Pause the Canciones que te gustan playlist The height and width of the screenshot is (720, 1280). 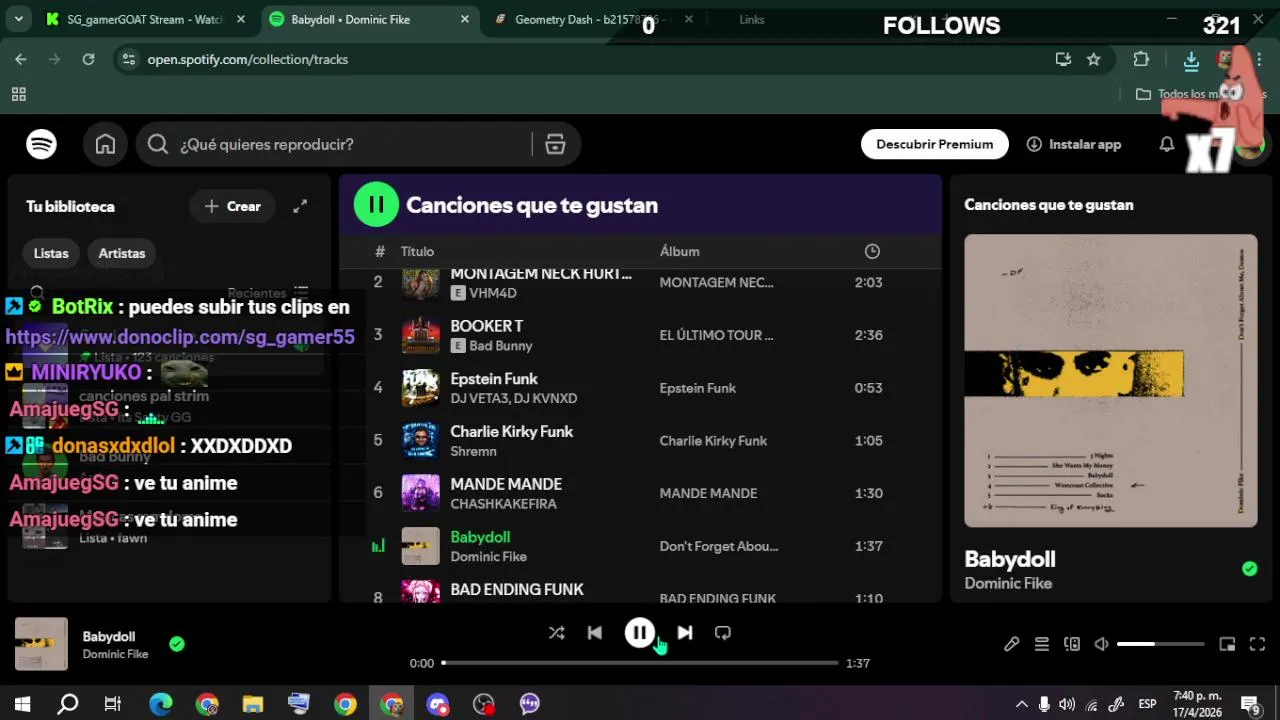(376, 205)
